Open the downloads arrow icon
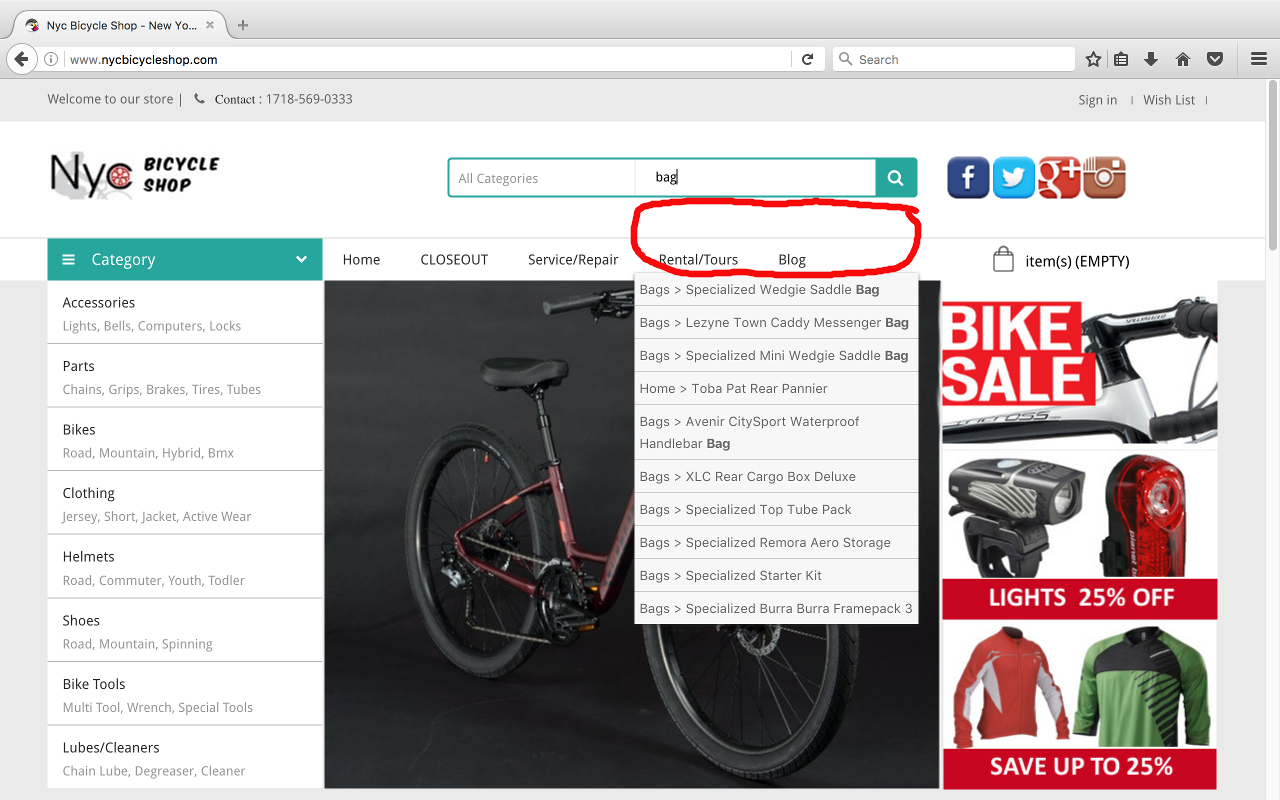The image size is (1280, 800). (x=1151, y=60)
